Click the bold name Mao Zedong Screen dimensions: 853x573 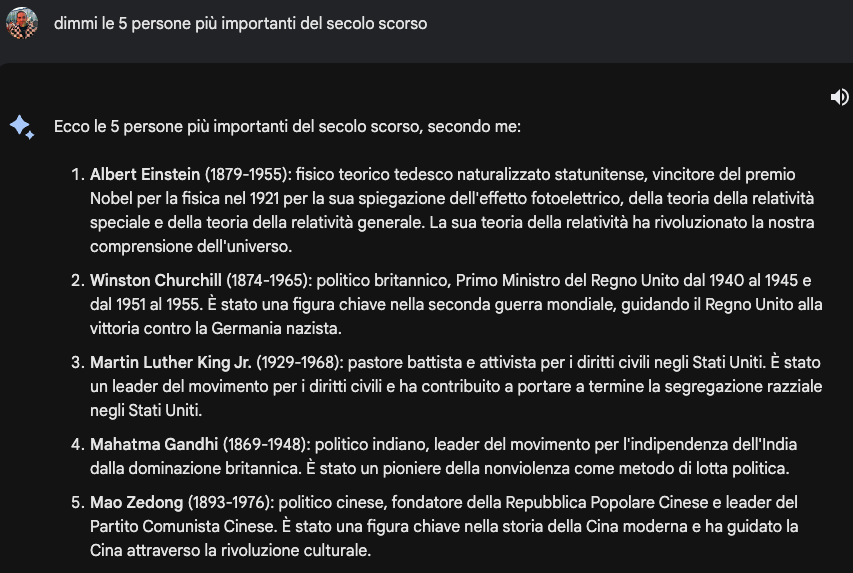coord(137,502)
